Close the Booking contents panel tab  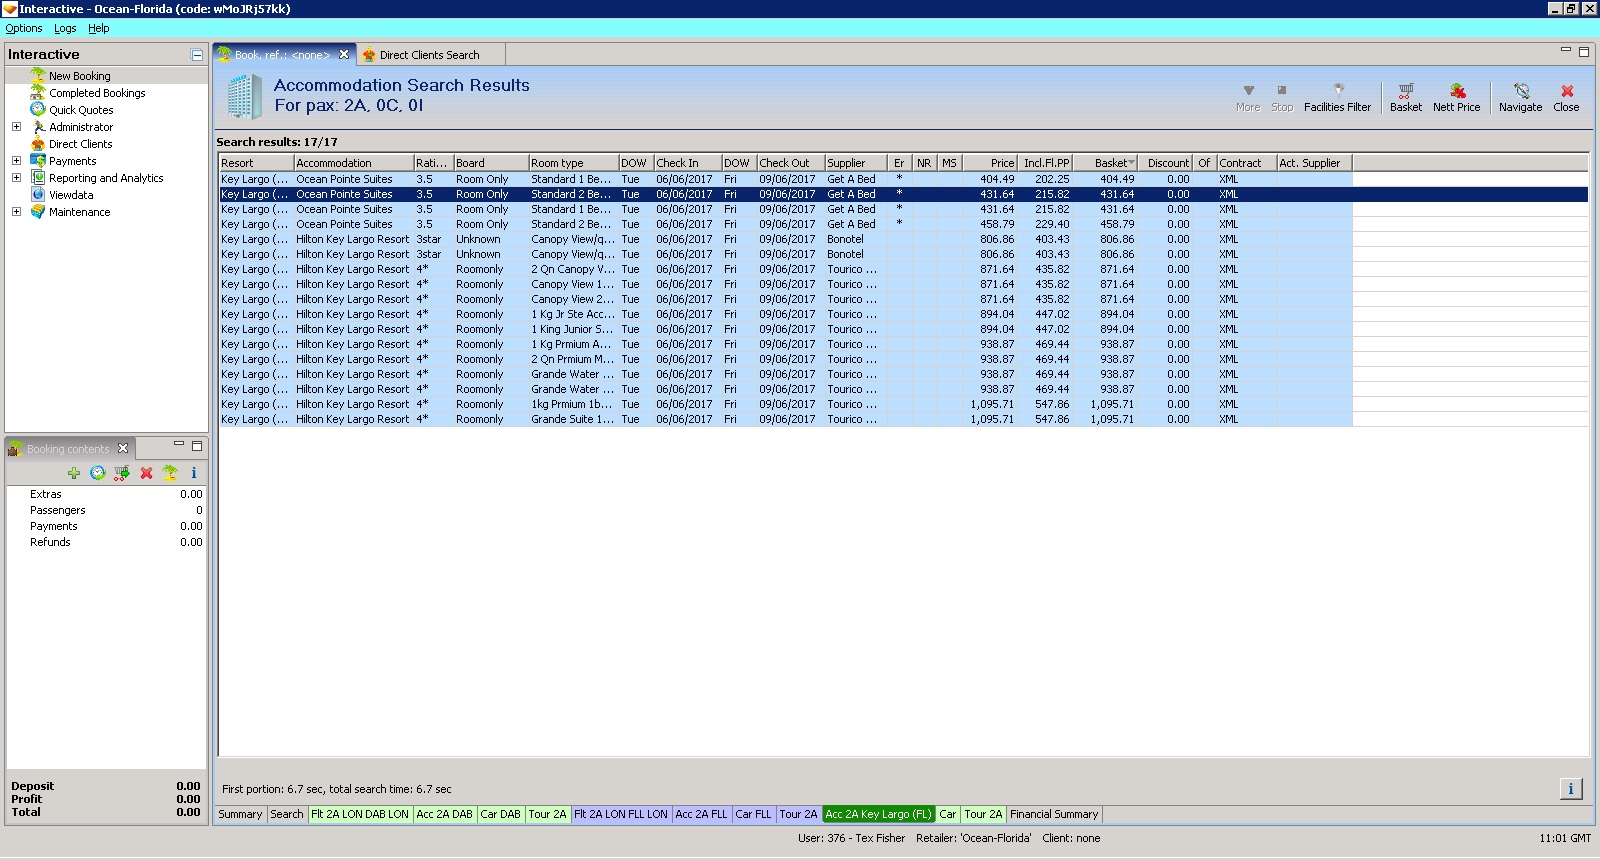(x=123, y=448)
